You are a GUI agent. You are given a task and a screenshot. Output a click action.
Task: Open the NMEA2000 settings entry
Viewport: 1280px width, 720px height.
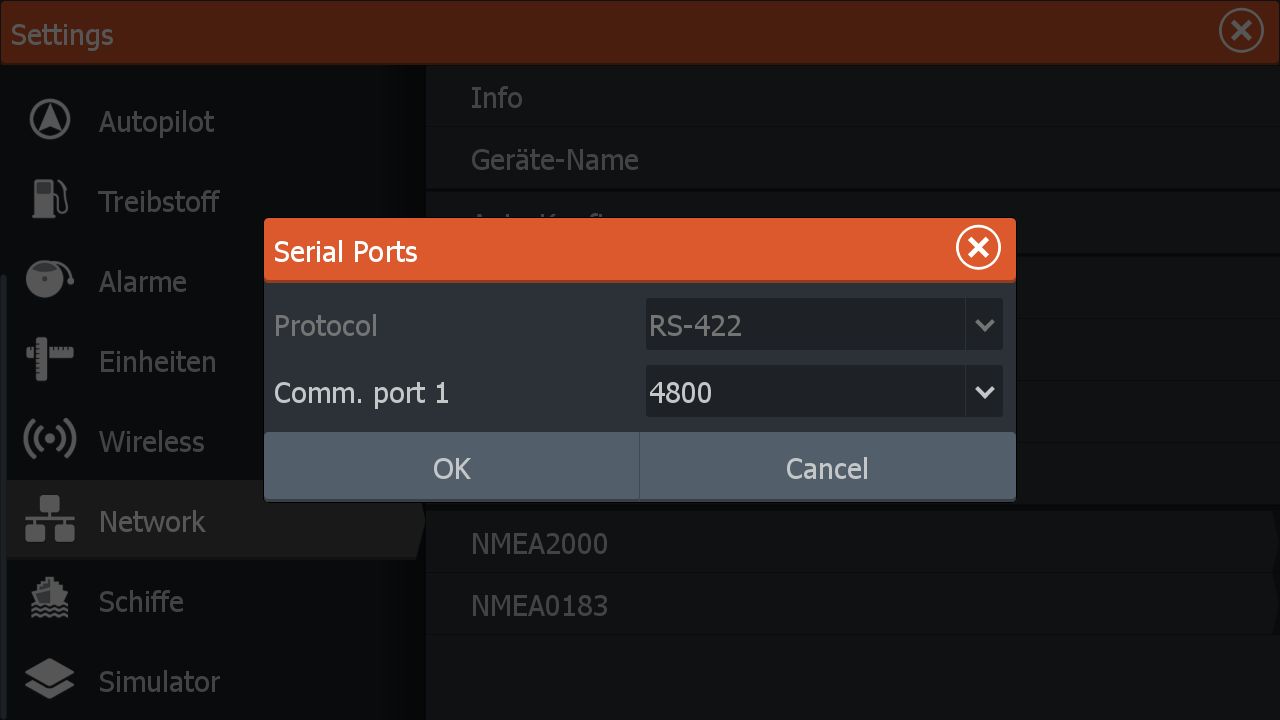(x=539, y=544)
